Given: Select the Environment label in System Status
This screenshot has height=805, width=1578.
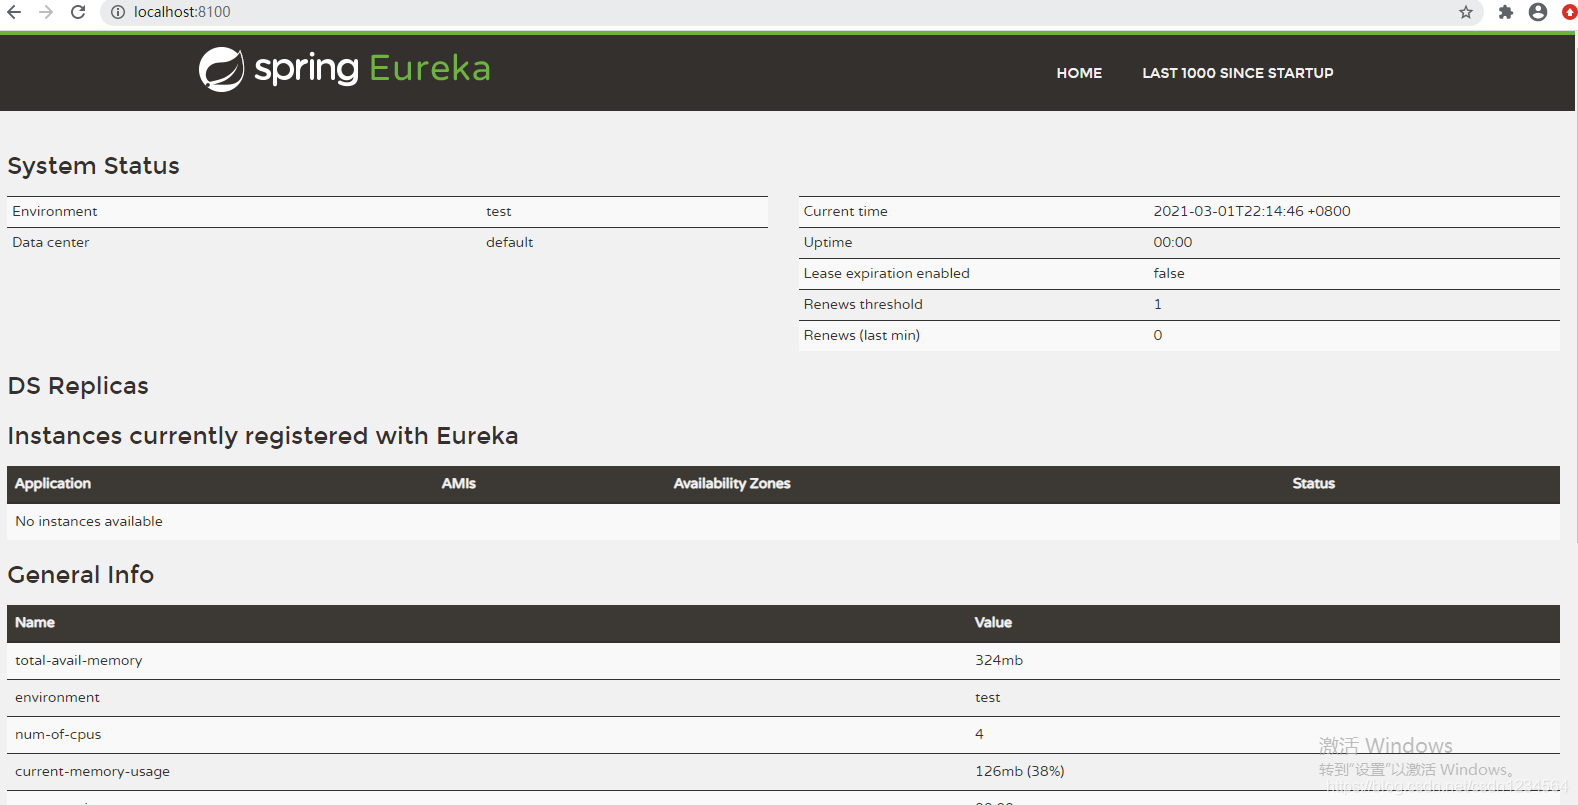Looking at the screenshot, I should [x=55, y=211].
